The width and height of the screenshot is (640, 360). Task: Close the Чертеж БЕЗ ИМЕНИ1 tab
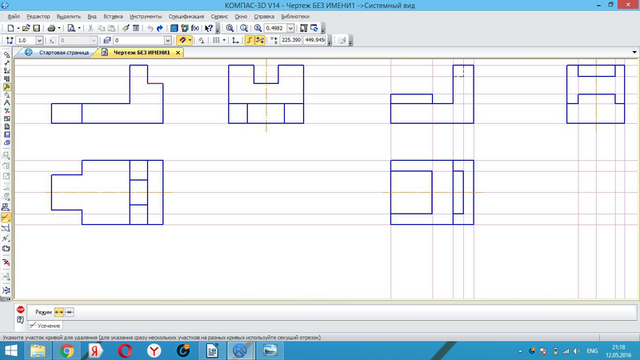178,53
